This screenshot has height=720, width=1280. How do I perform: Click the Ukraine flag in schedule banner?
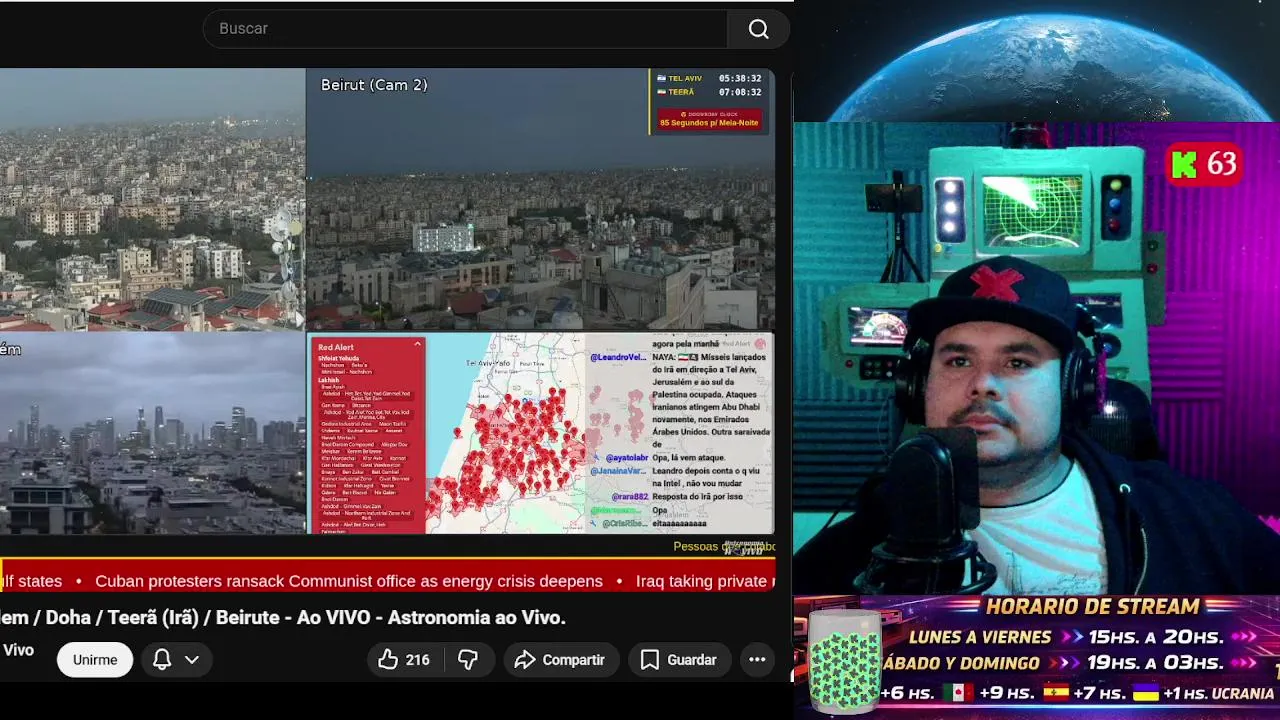pos(1146,693)
